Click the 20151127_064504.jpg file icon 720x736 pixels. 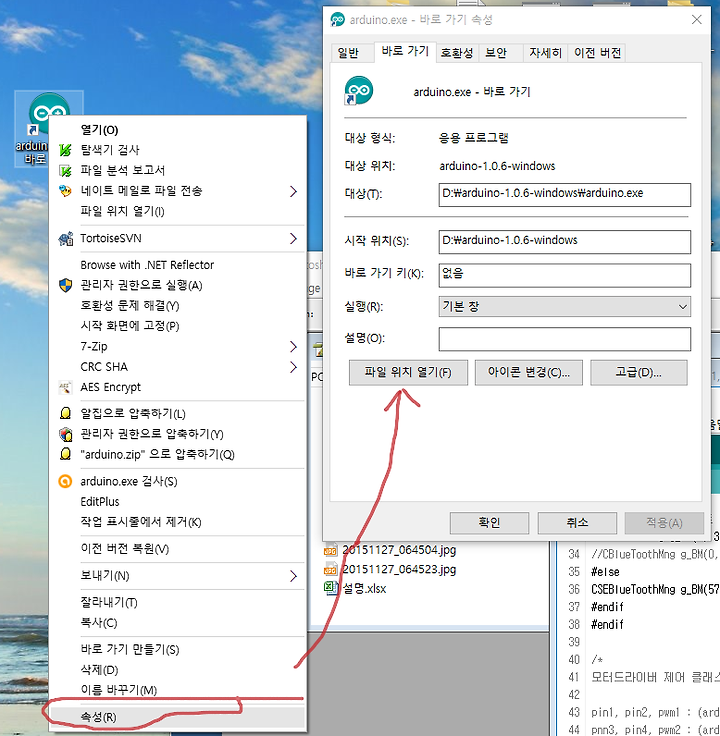(x=330, y=550)
